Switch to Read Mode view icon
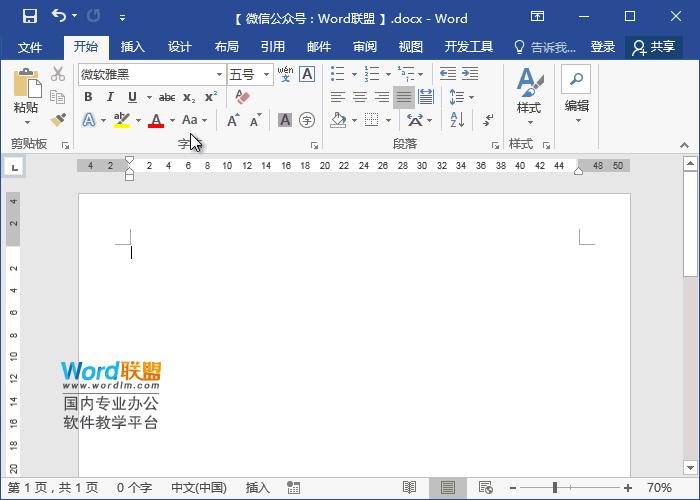 [x=409, y=488]
